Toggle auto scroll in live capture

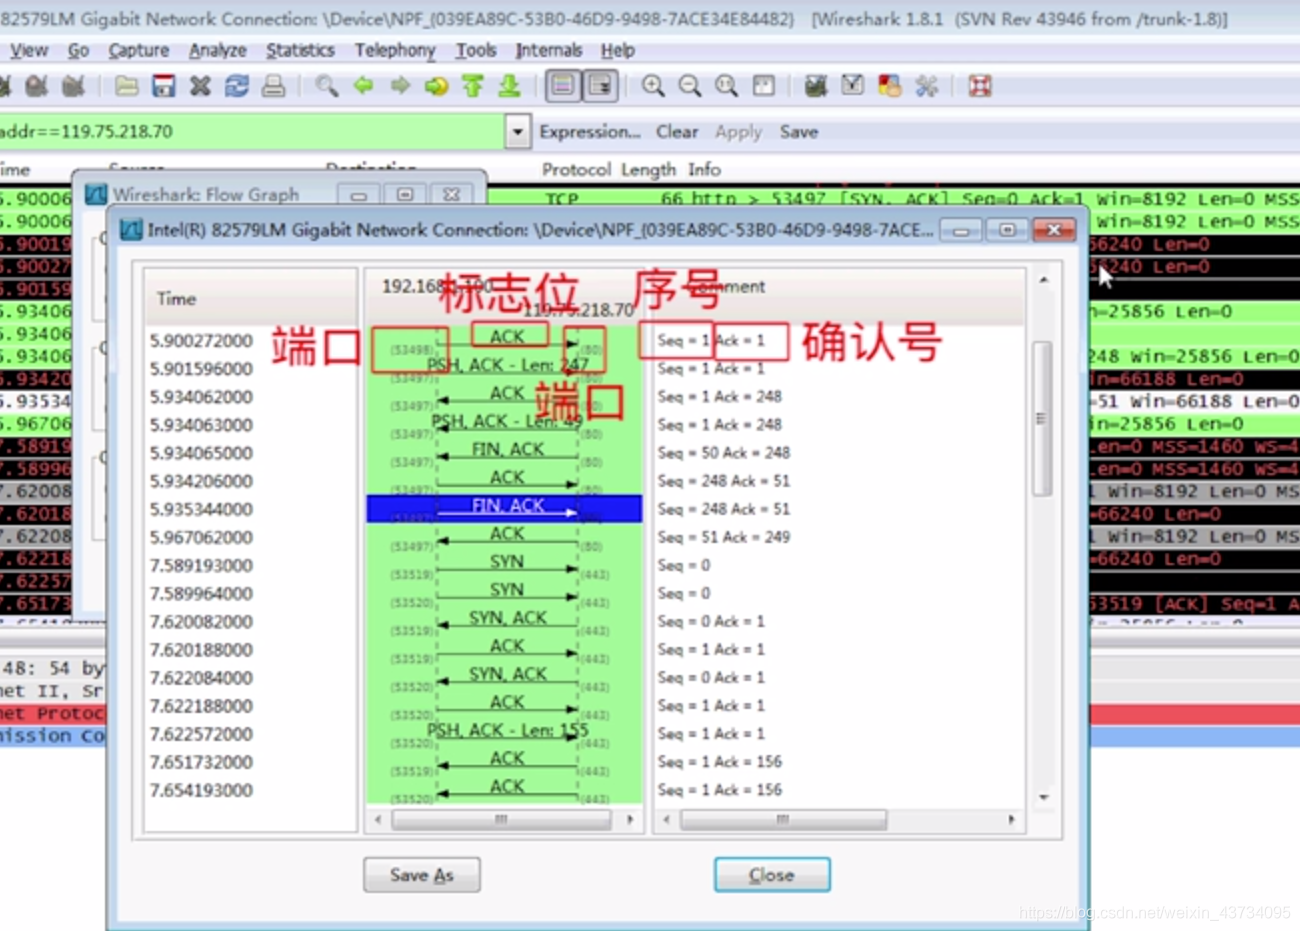click(600, 87)
